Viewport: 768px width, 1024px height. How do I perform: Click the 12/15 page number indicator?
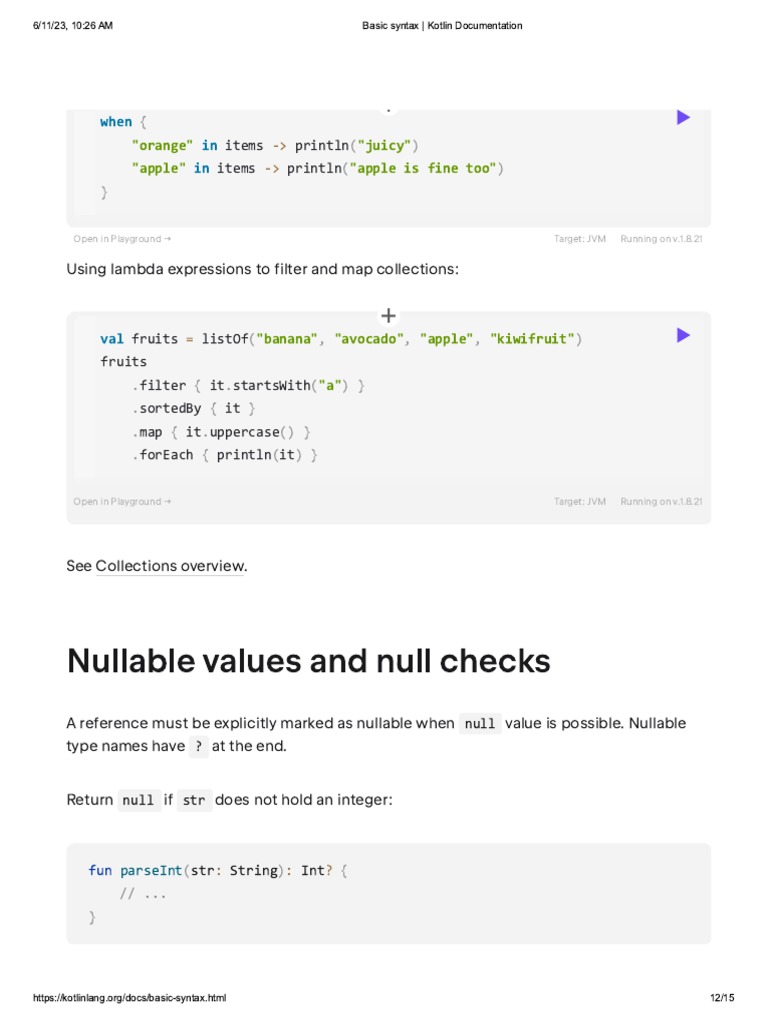pyautogui.click(x=721, y=998)
